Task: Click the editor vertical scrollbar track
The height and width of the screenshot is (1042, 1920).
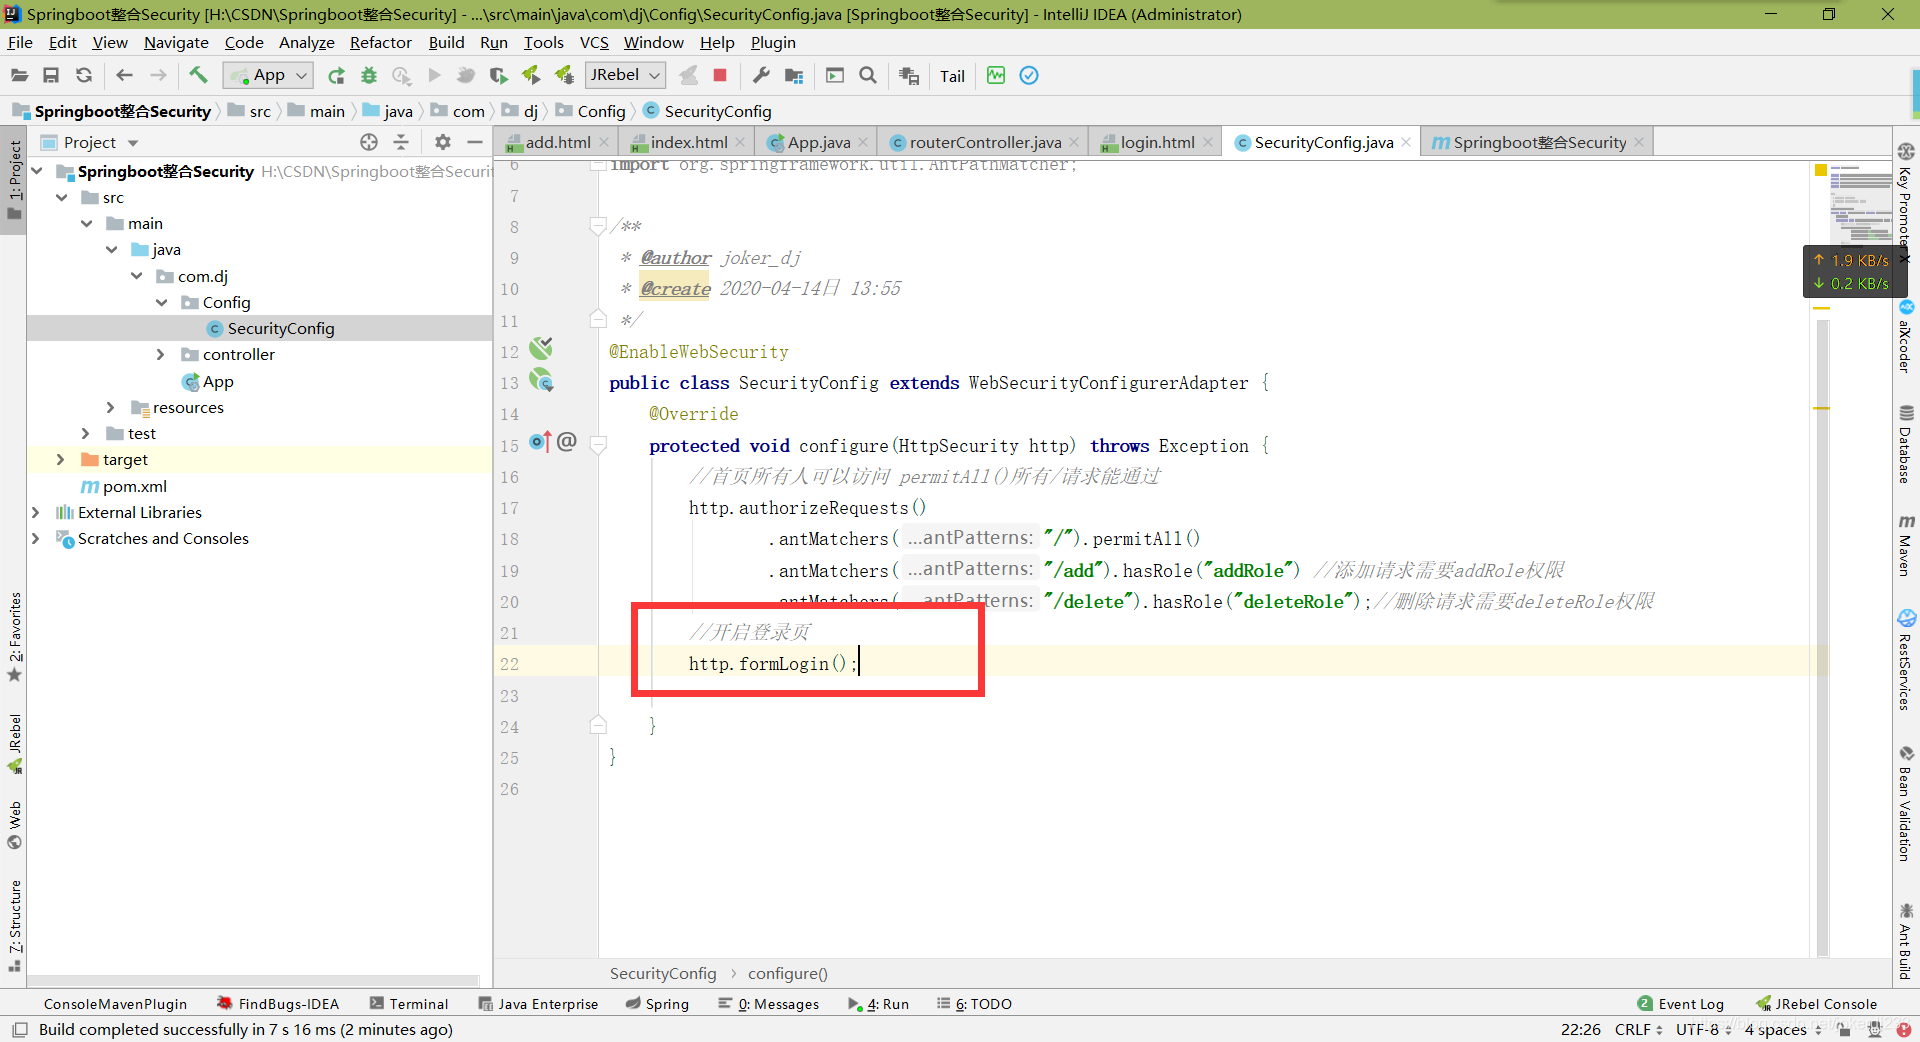Action: [1822, 640]
